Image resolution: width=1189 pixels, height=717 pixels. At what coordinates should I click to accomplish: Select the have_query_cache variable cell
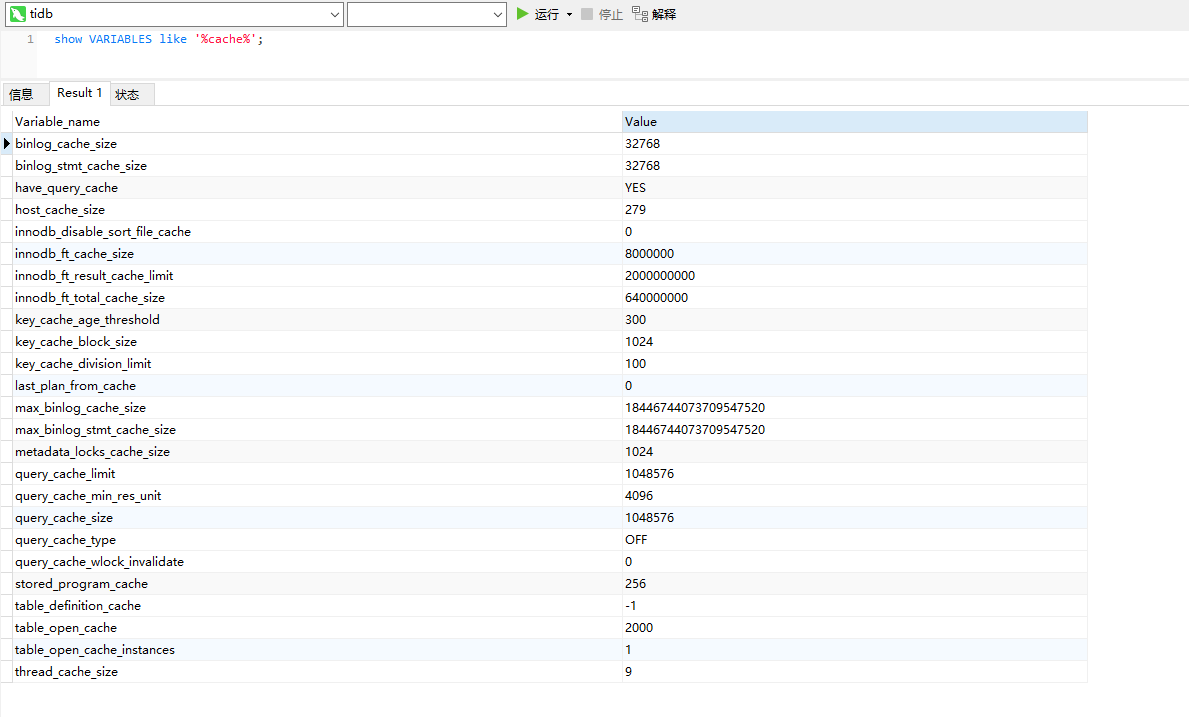[x=66, y=188]
